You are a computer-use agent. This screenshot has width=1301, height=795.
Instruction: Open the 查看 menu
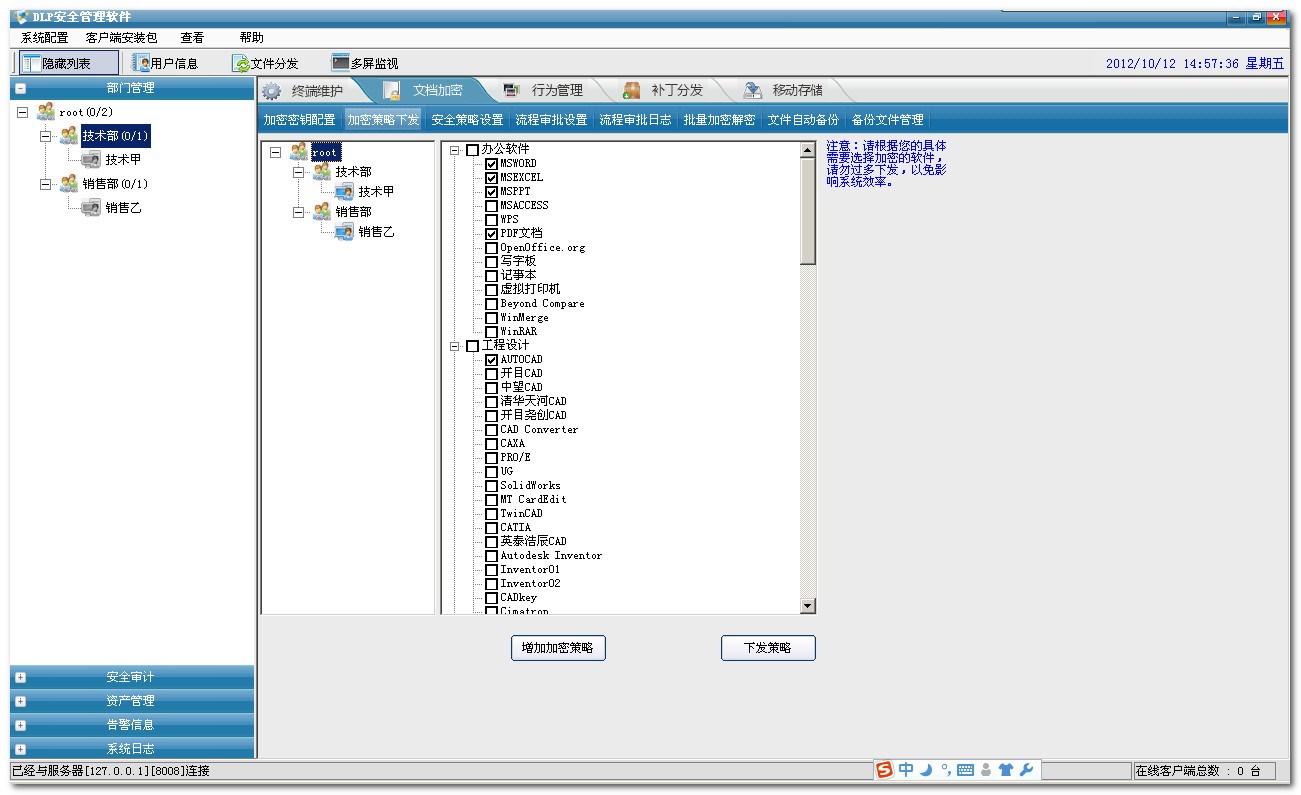[192, 38]
